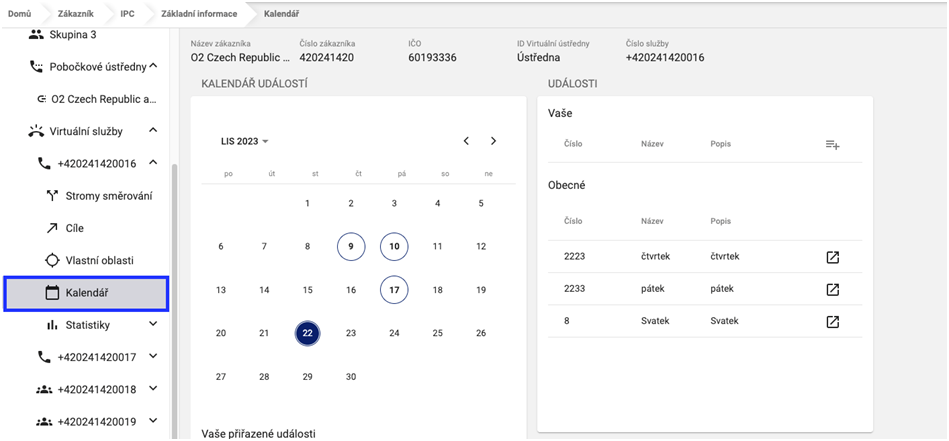Open the Svatek event external link icon
Image resolution: width=949 pixels, height=441 pixels.
[832, 322]
